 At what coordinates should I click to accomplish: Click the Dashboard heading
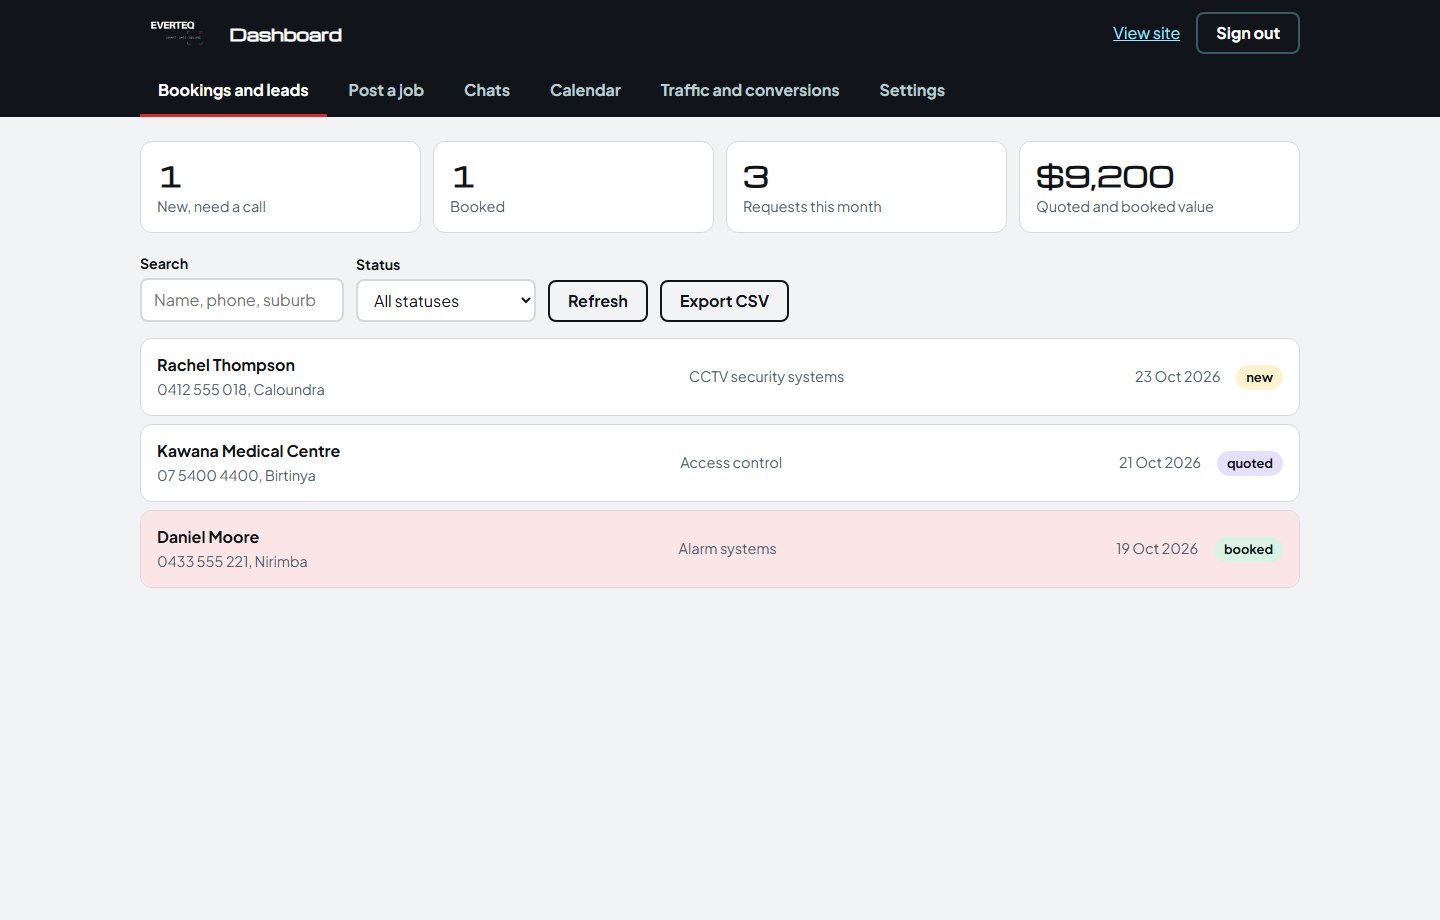[x=286, y=35]
